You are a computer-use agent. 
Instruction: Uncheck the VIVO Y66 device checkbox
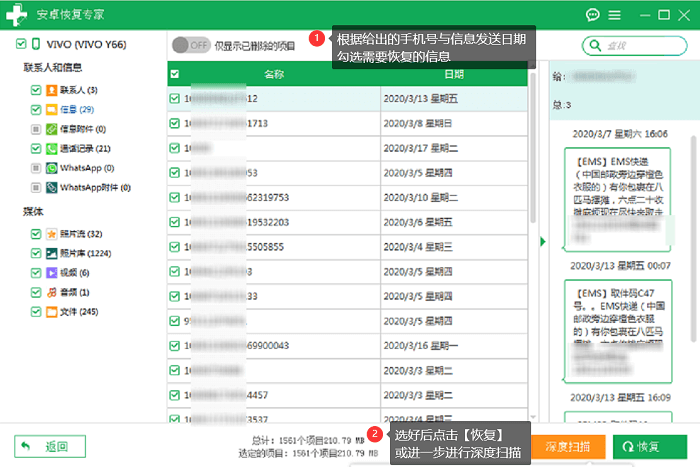(21, 44)
